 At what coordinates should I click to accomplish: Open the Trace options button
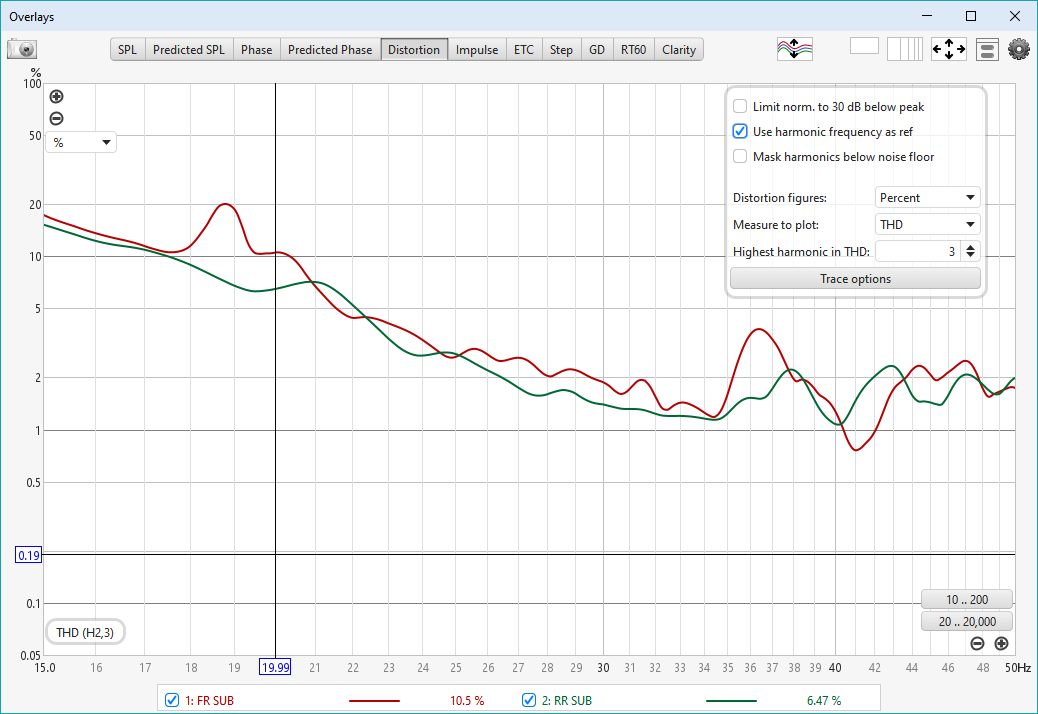(855, 279)
